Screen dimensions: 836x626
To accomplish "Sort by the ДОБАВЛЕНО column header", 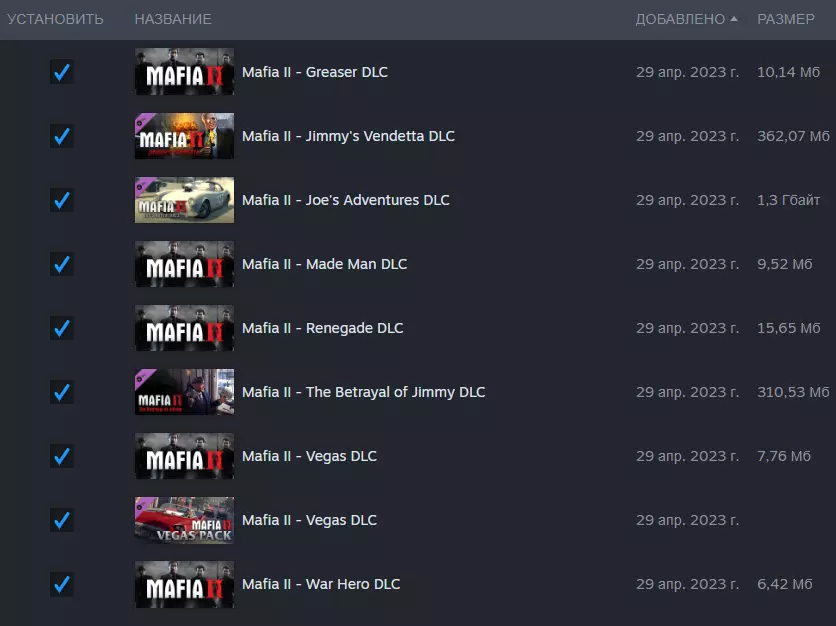I will pyautogui.click(x=680, y=19).
